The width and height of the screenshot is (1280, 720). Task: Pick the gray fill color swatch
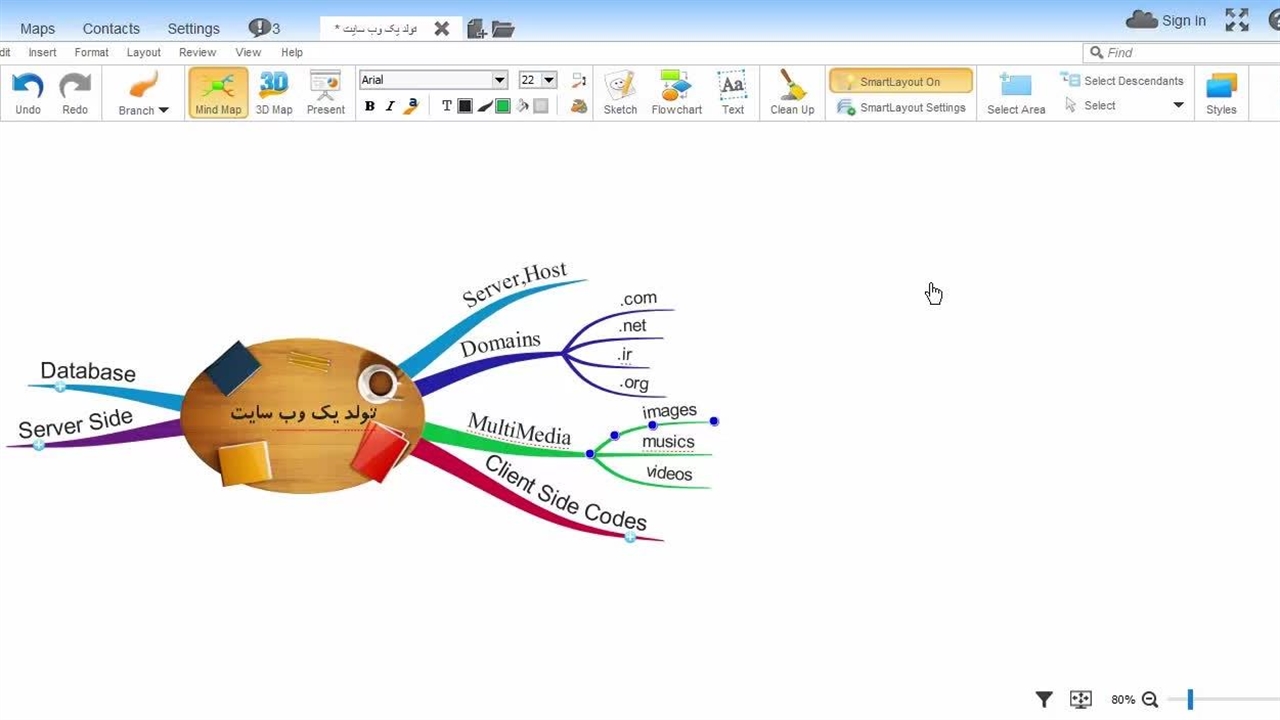click(x=541, y=106)
